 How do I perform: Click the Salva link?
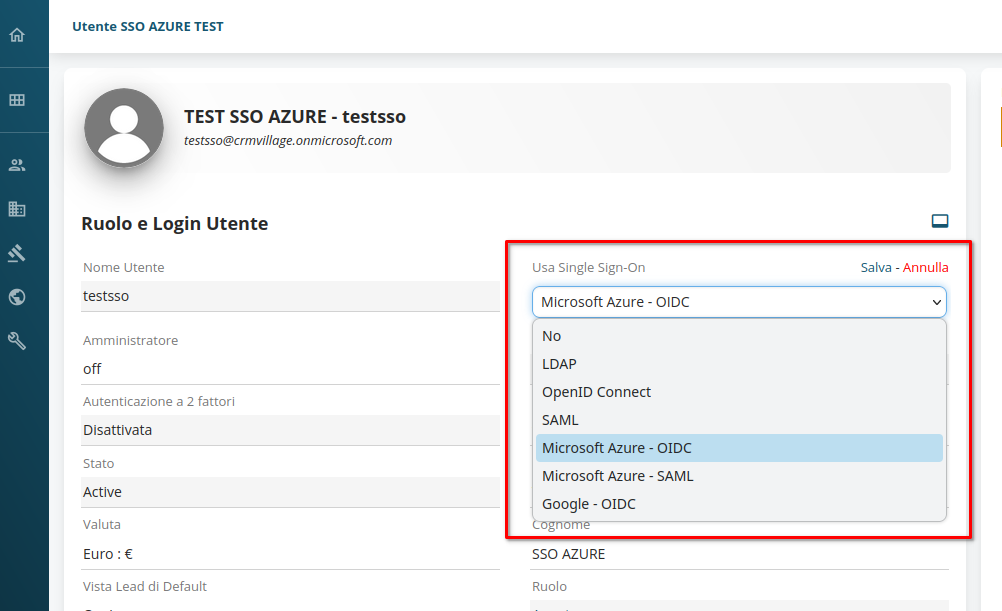point(875,268)
